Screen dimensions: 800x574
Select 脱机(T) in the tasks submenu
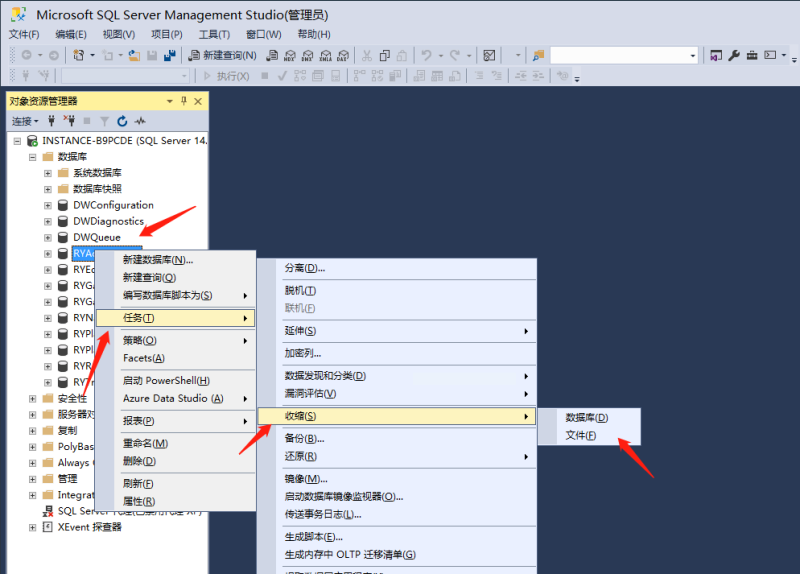(x=397, y=291)
